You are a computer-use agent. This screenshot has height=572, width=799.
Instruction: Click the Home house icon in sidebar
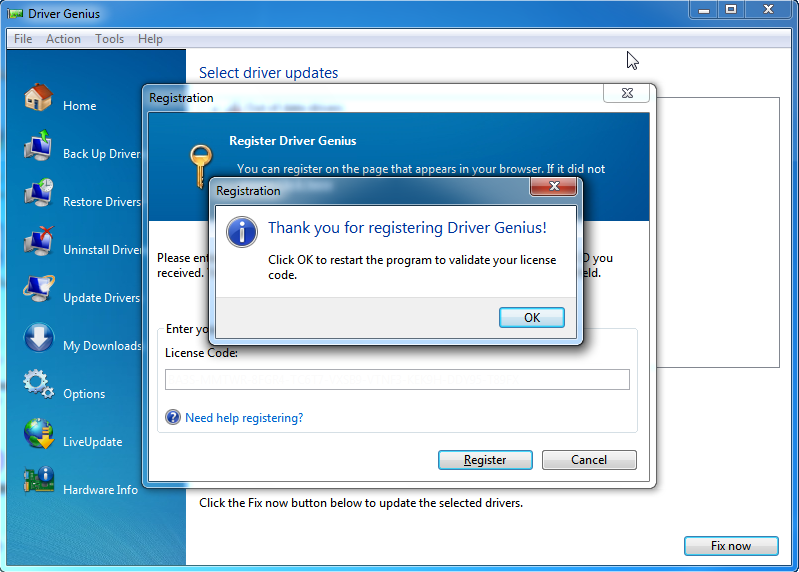(x=38, y=97)
